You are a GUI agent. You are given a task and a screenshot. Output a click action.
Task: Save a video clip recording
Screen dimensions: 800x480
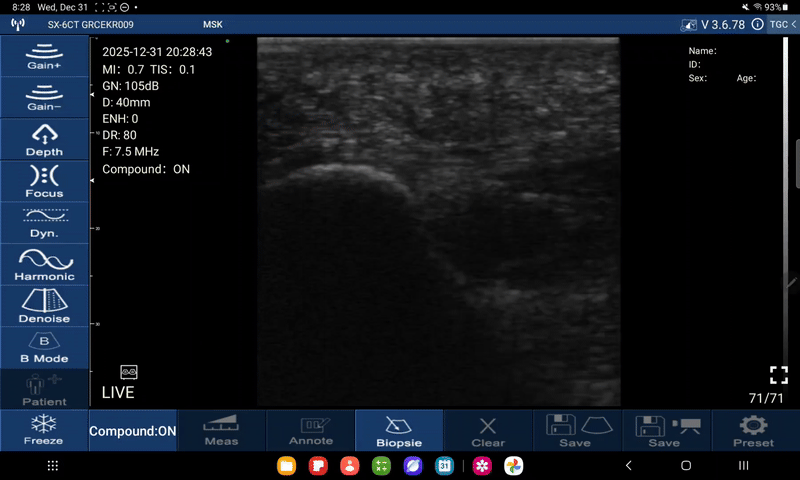click(x=667, y=431)
